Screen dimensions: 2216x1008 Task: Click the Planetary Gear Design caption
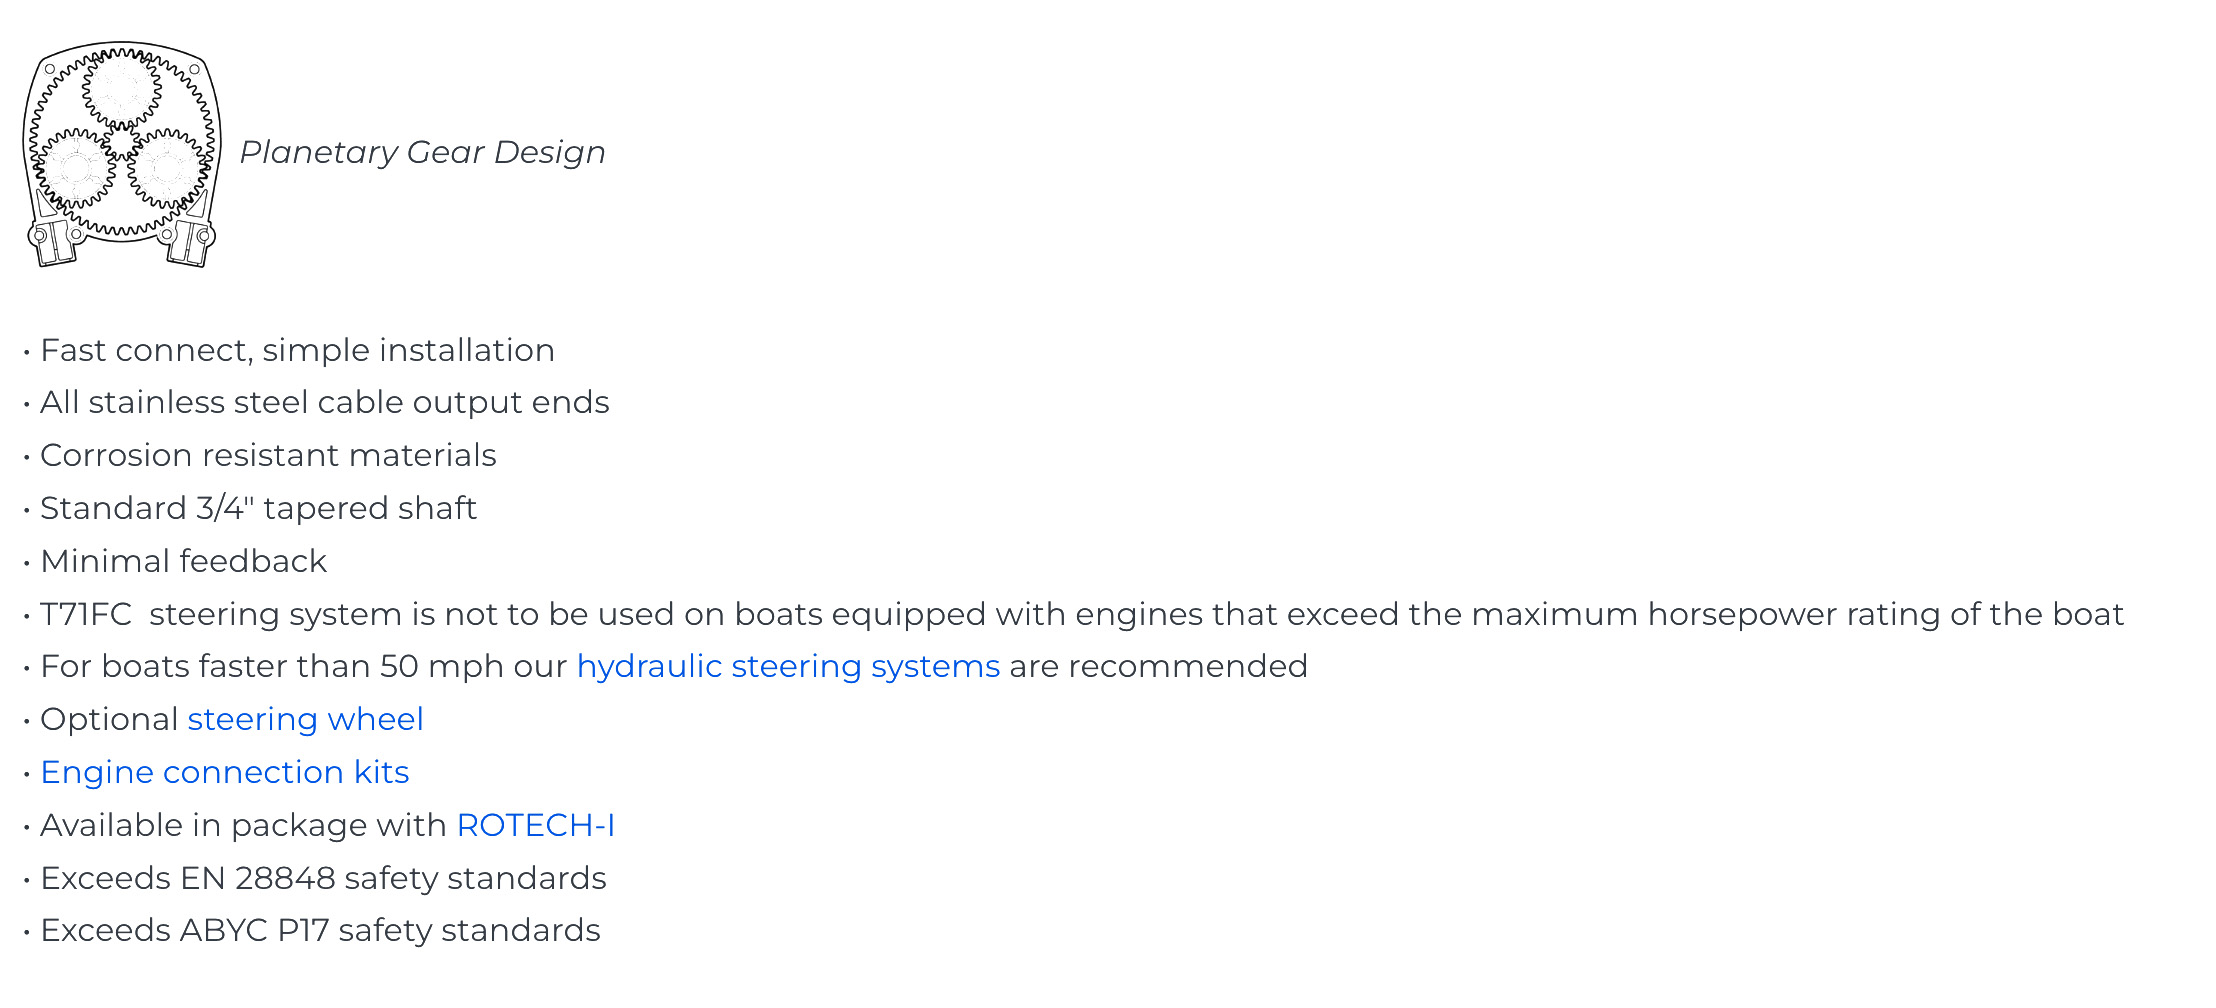click(x=422, y=152)
